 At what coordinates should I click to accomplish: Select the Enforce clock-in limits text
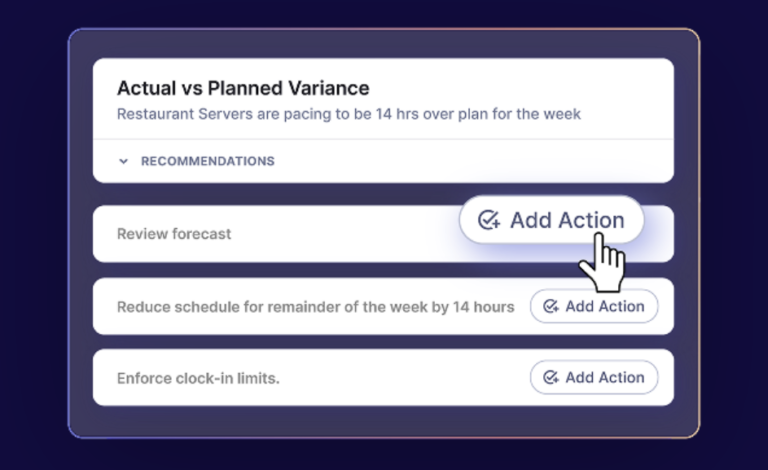pos(198,378)
